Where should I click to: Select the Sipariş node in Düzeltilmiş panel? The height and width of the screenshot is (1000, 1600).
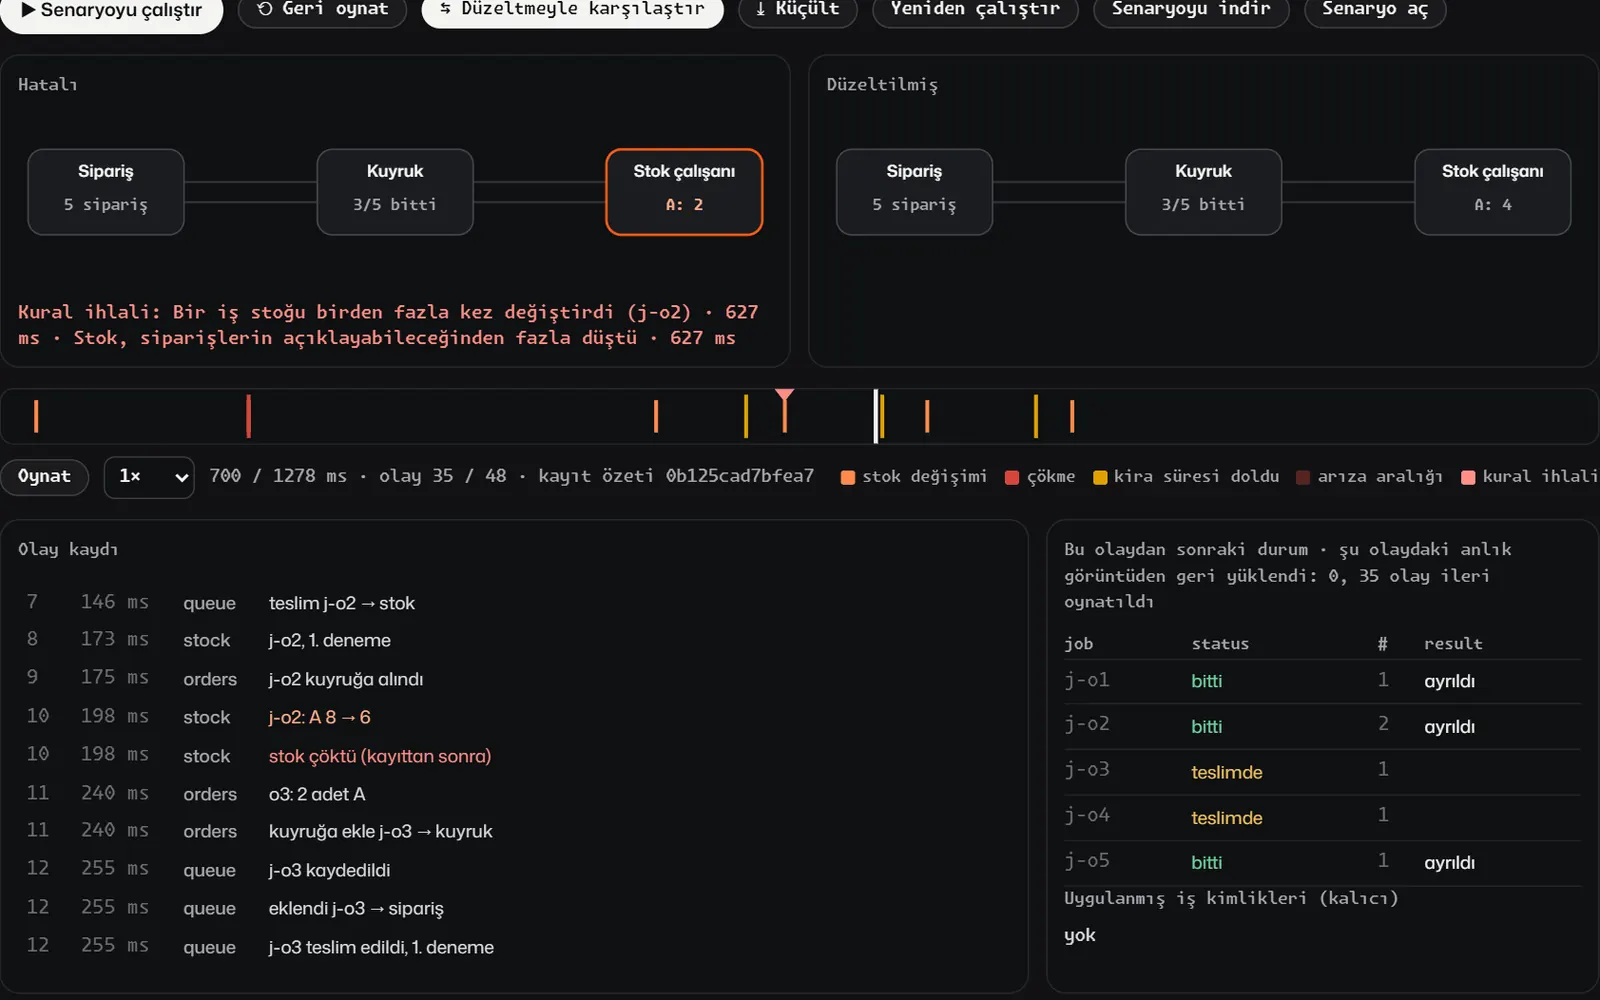pyautogui.click(x=914, y=192)
